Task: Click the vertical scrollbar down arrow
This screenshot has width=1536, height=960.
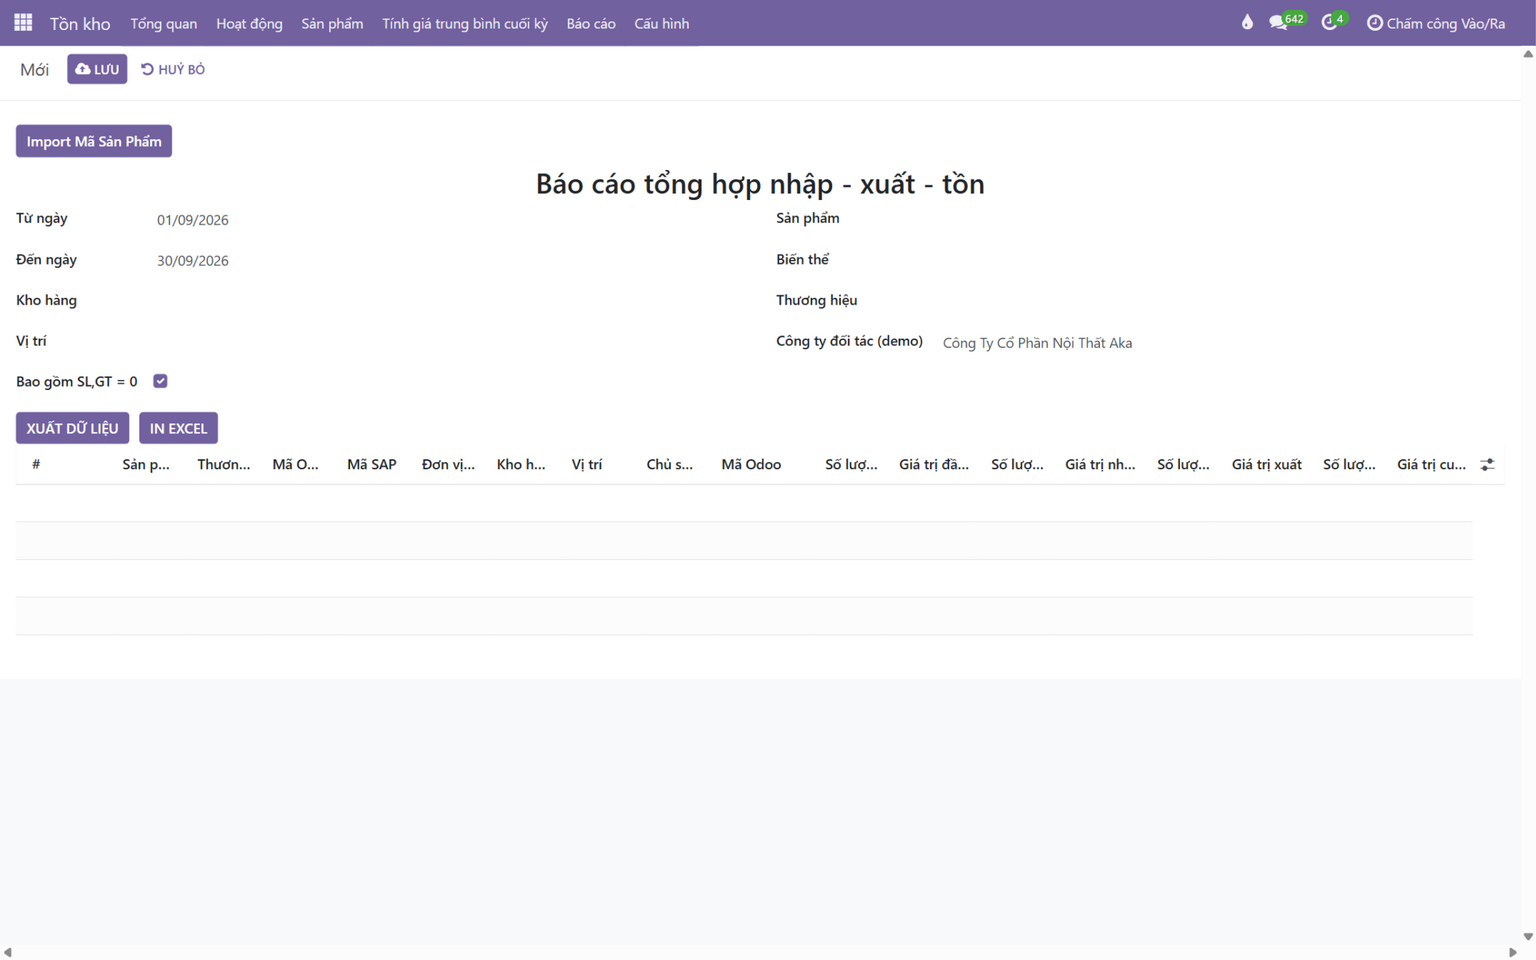Action: 1528,937
